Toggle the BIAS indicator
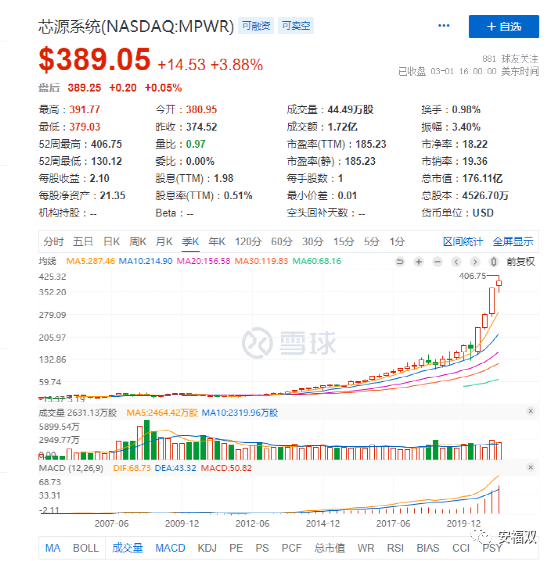This screenshot has width=554, height=561. [428, 548]
